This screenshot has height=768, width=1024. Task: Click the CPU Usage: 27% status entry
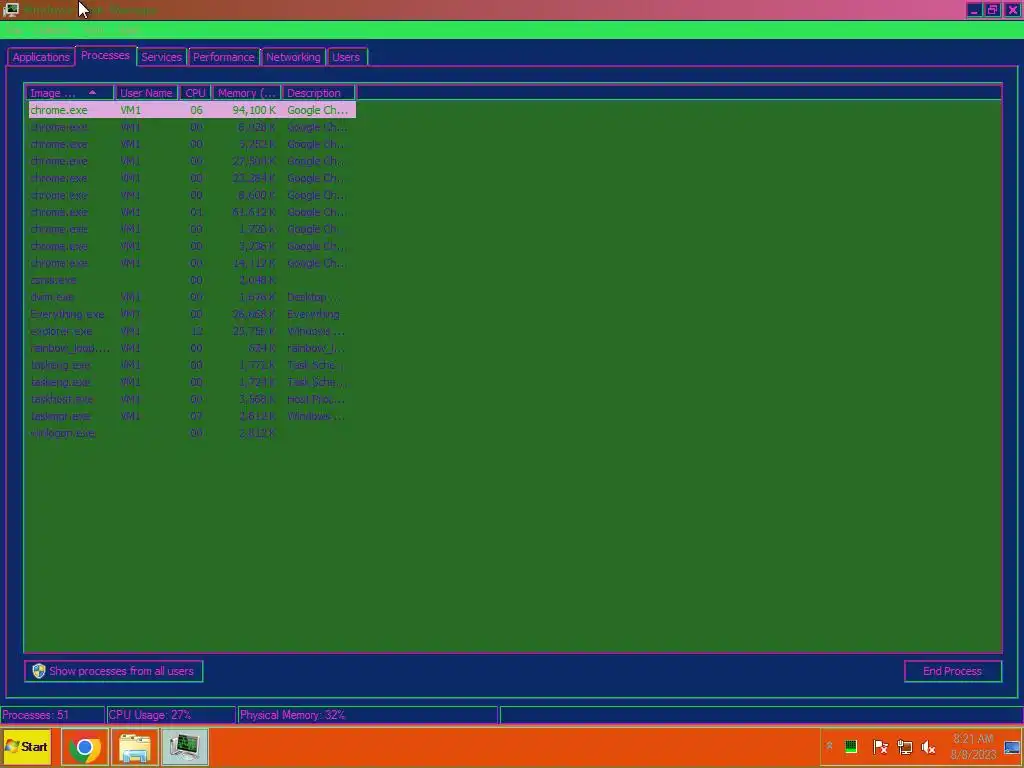tap(171, 714)
